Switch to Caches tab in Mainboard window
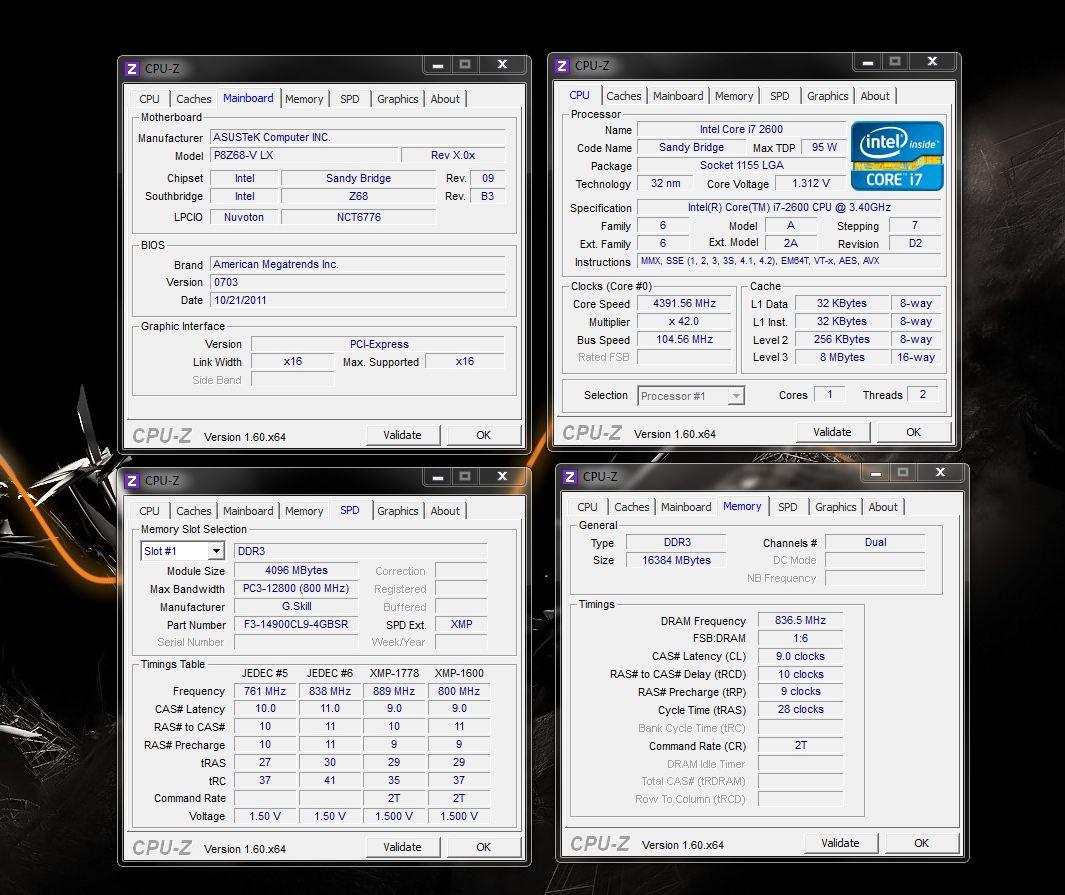 pyautogui.click(x=194, y=99)
